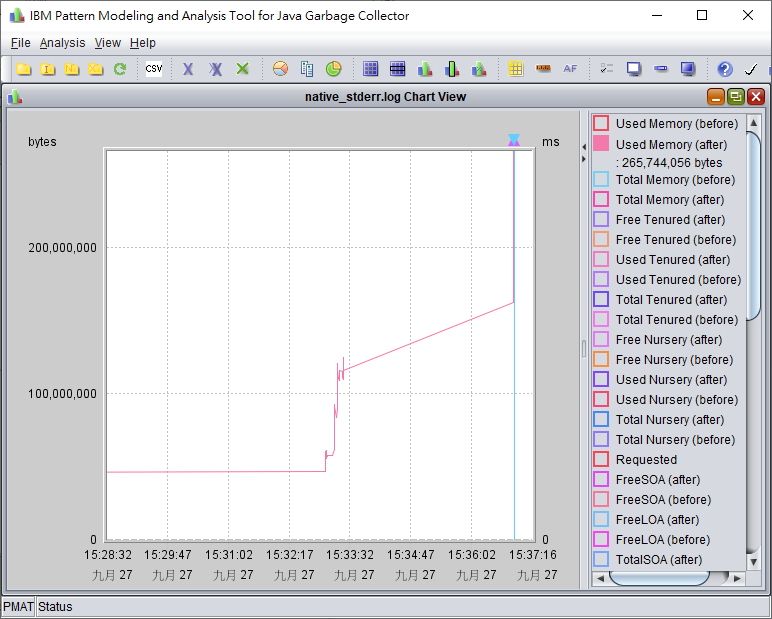Click the bar chart icon with black-outlined bar
This screenshot has height=619, width=772.
coord(451,69)
